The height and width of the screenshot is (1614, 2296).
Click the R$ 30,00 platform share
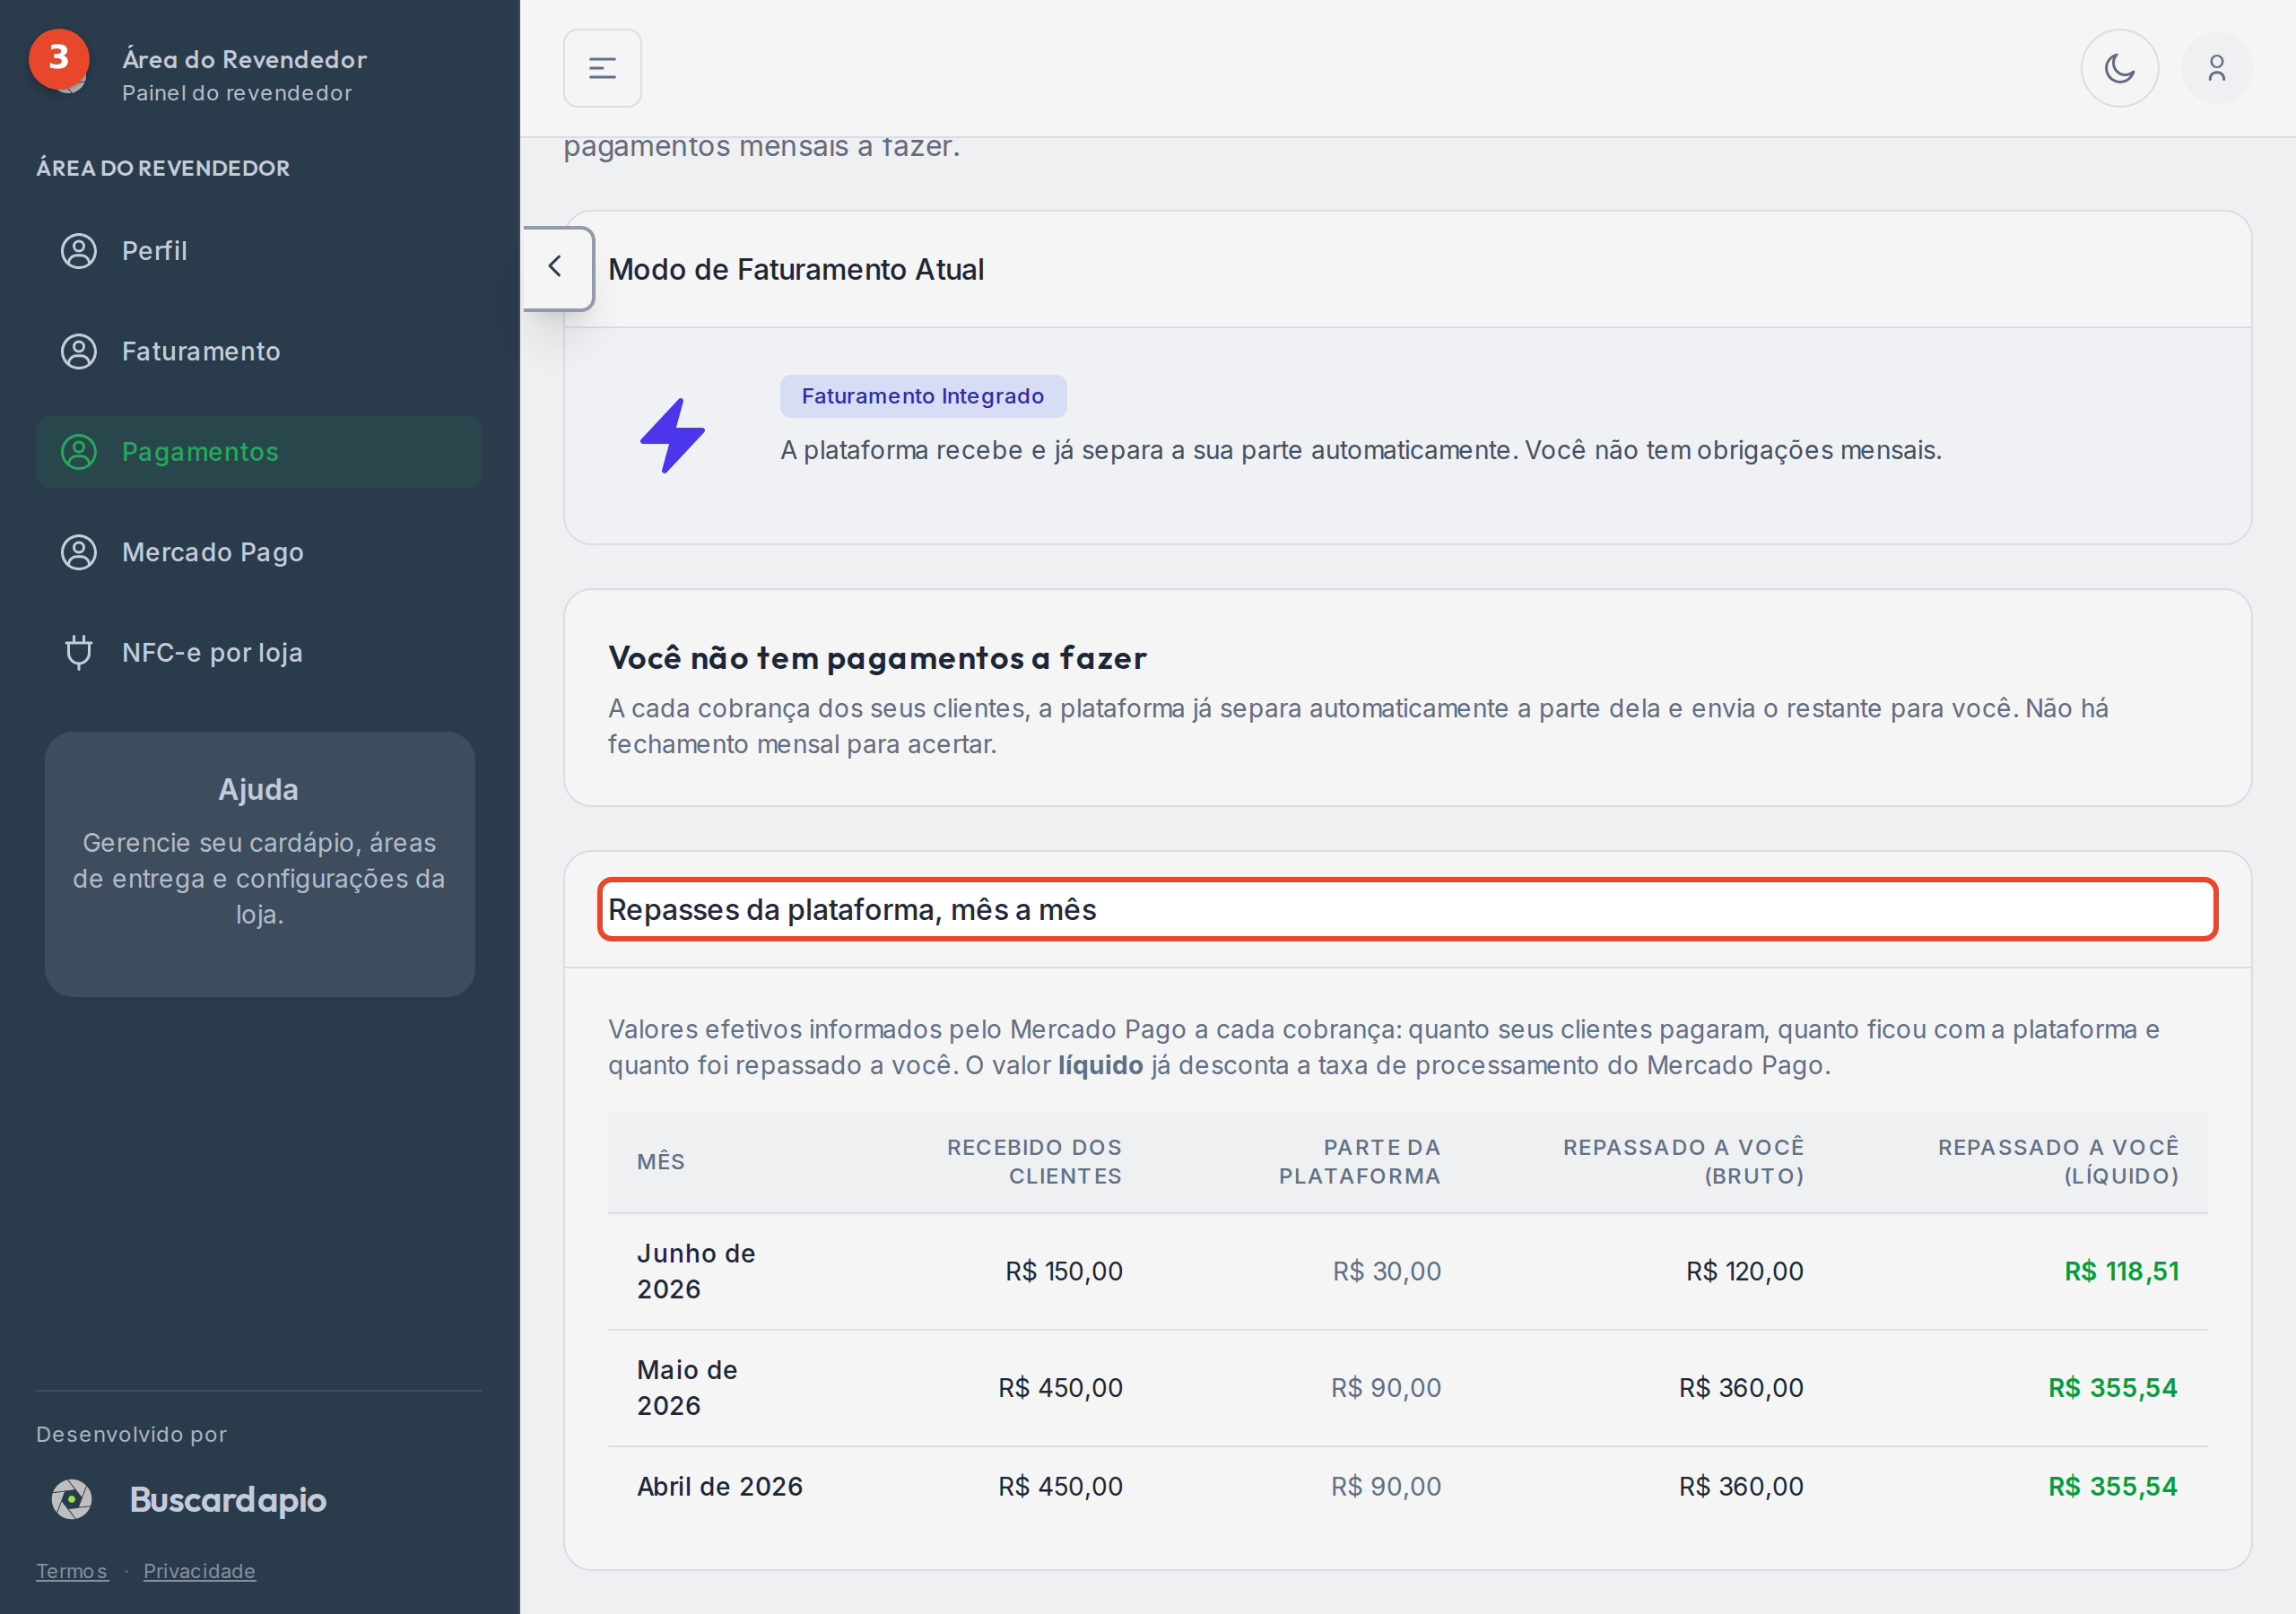click(1386, 1271)
